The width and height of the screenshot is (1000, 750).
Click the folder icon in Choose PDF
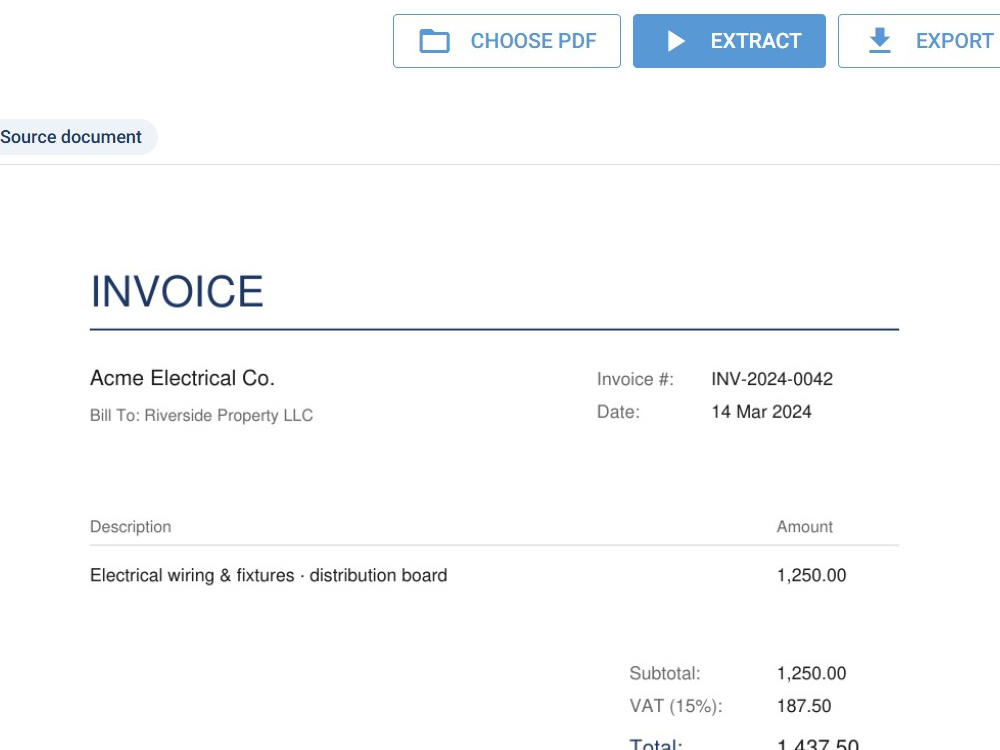(x=434, y=41)
